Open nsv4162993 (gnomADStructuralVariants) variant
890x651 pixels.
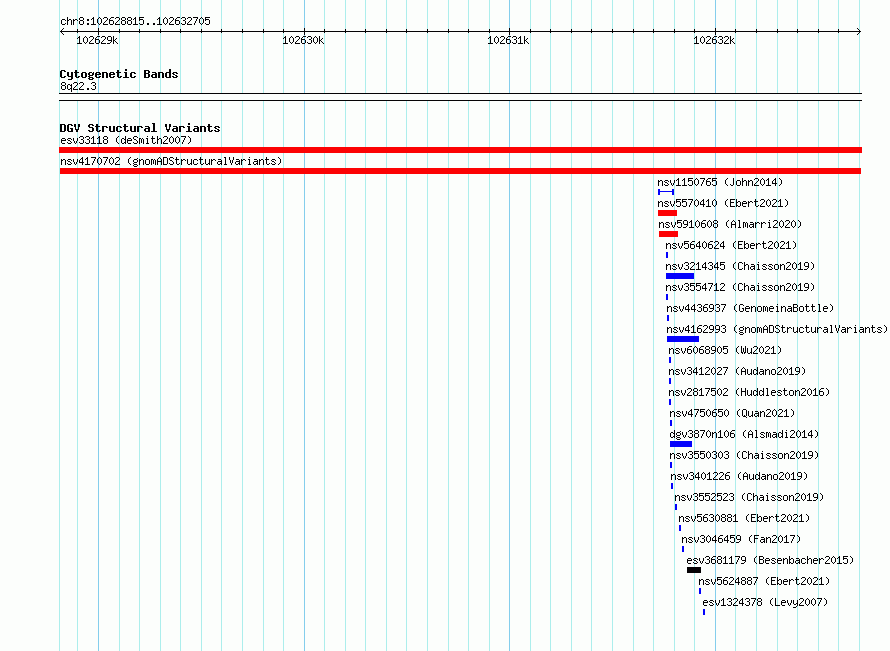[777, 329]
